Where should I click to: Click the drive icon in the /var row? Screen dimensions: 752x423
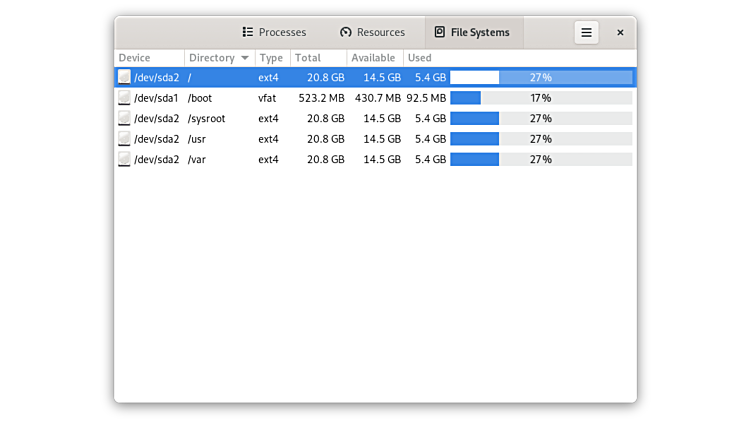pyautogui.click(x=124, y=159)
